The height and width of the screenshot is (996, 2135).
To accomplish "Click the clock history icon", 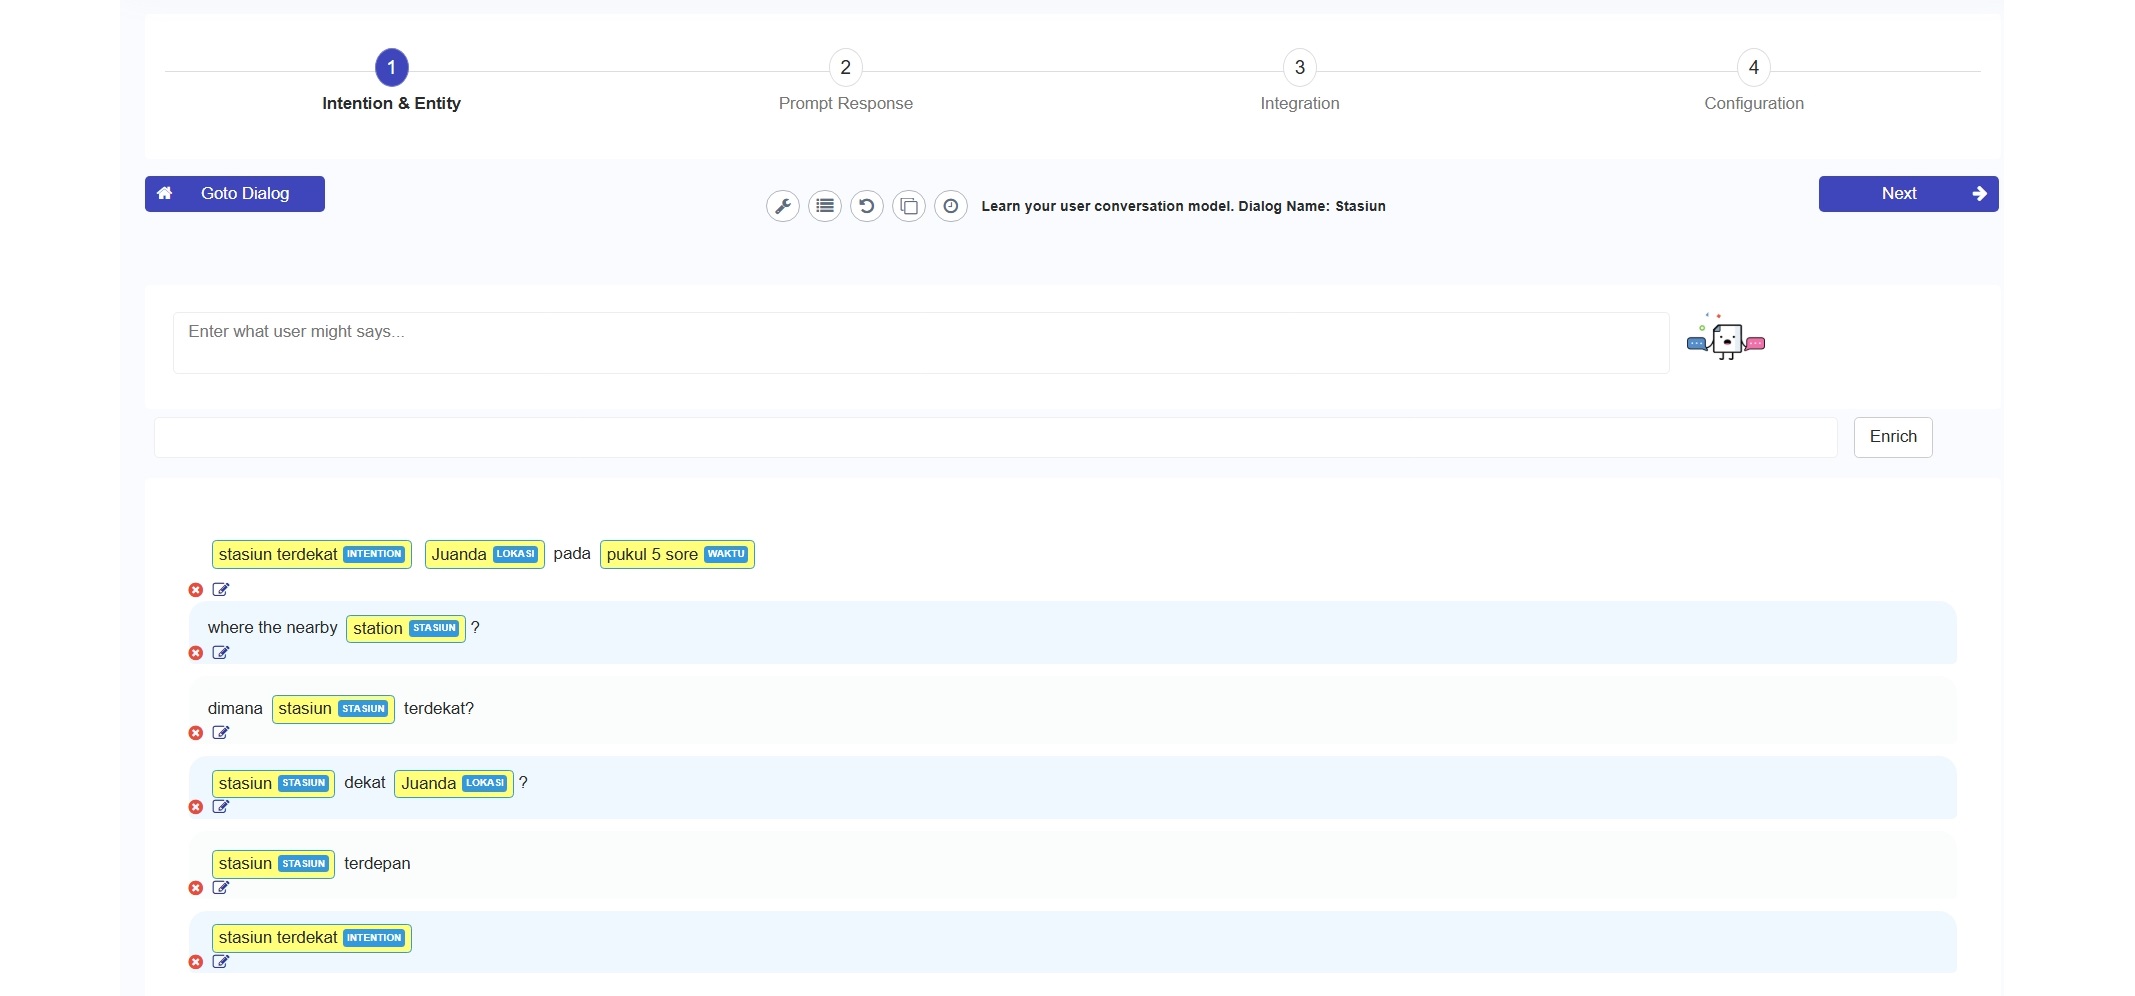I will [951, 206].
